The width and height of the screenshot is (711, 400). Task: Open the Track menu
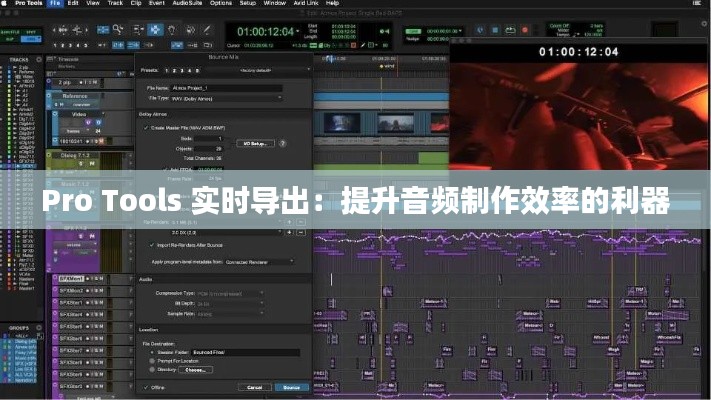tap(115, 3)
